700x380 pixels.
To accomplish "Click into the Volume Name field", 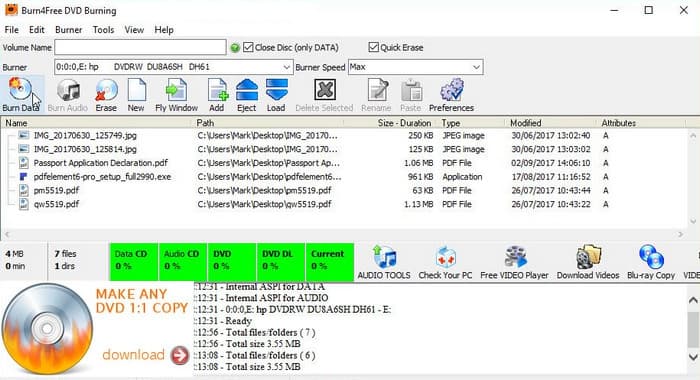I will (x=140, y=47).
